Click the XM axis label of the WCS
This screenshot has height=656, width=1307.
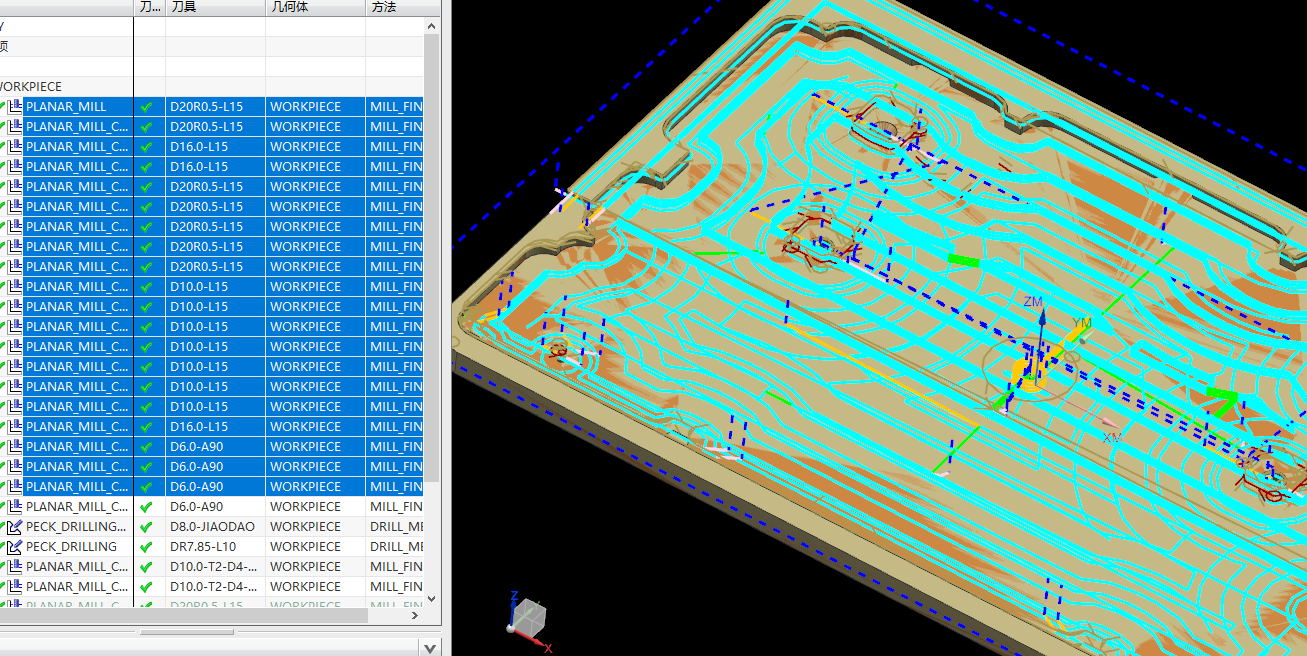click(1112, 437)
